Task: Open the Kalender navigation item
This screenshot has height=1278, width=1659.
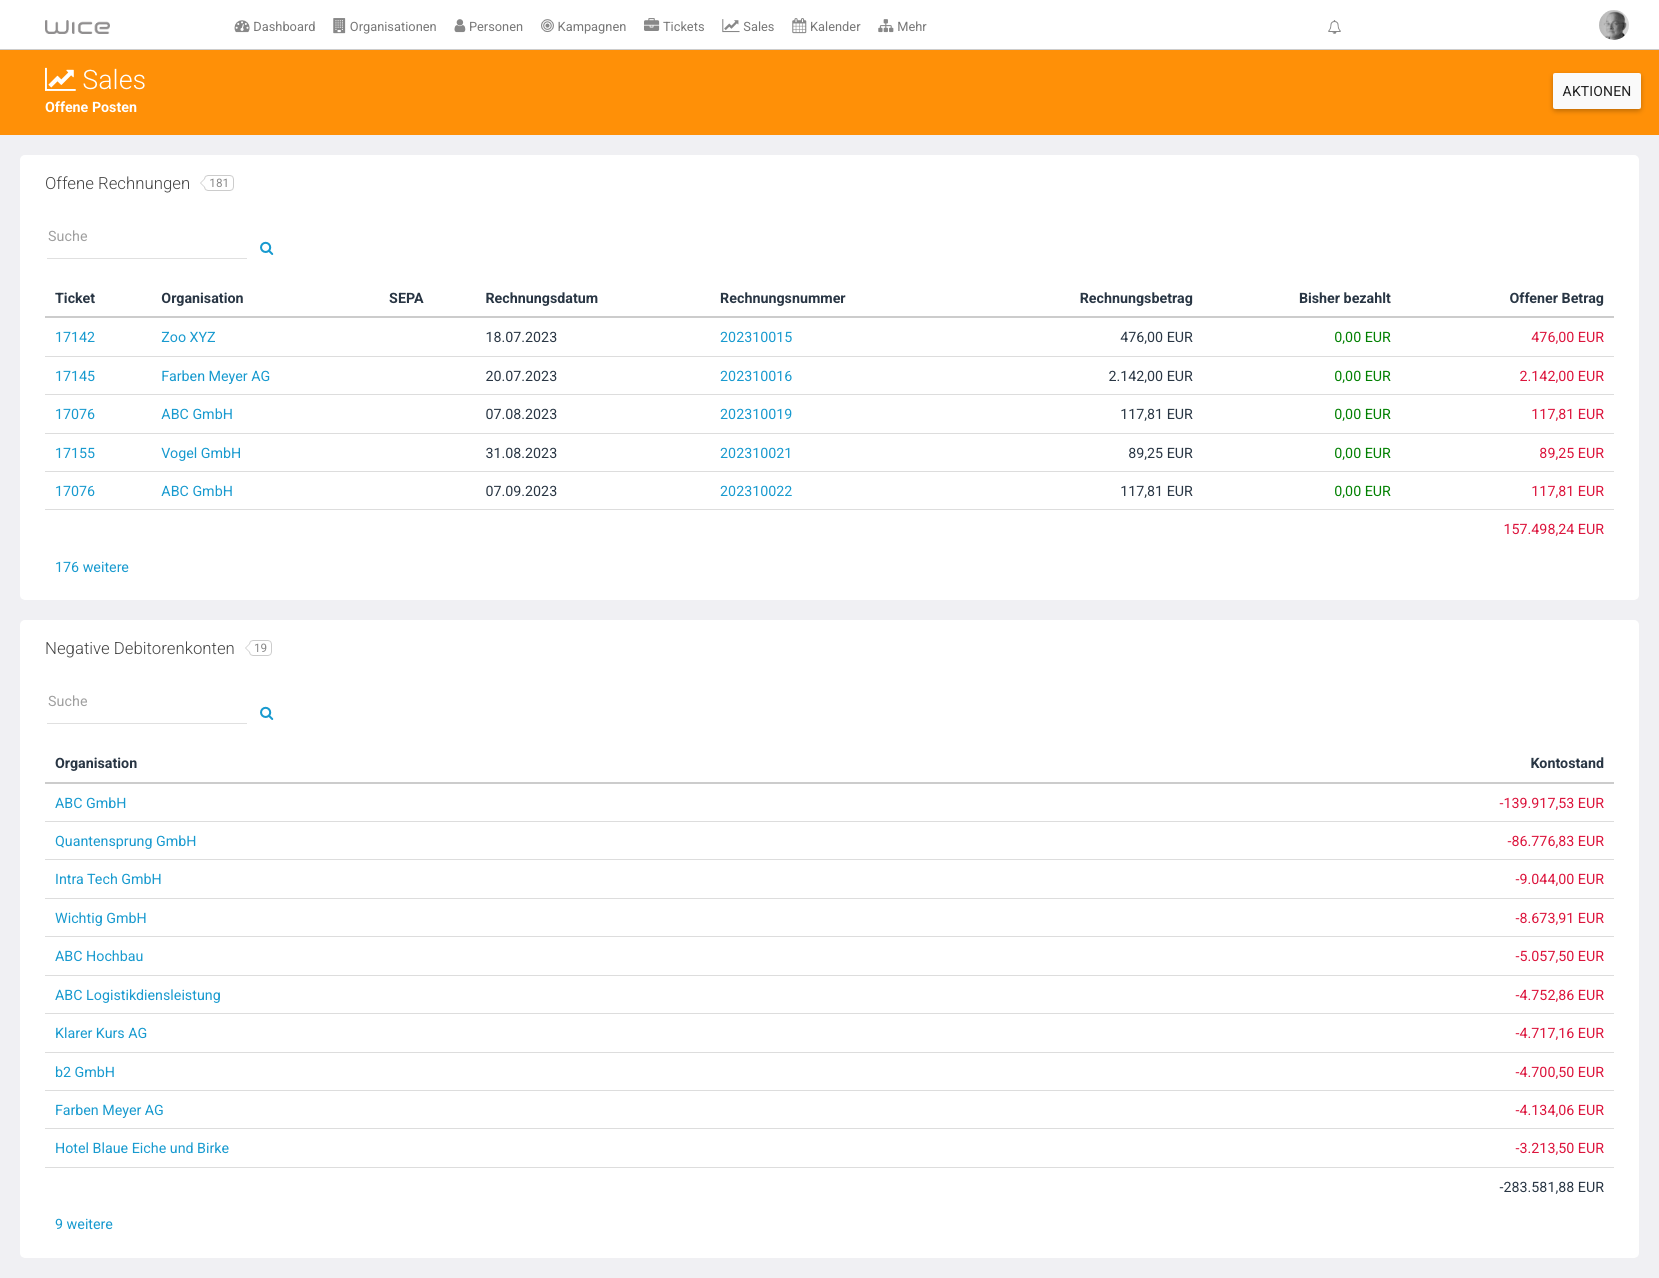Action: (x=826, y=27)
